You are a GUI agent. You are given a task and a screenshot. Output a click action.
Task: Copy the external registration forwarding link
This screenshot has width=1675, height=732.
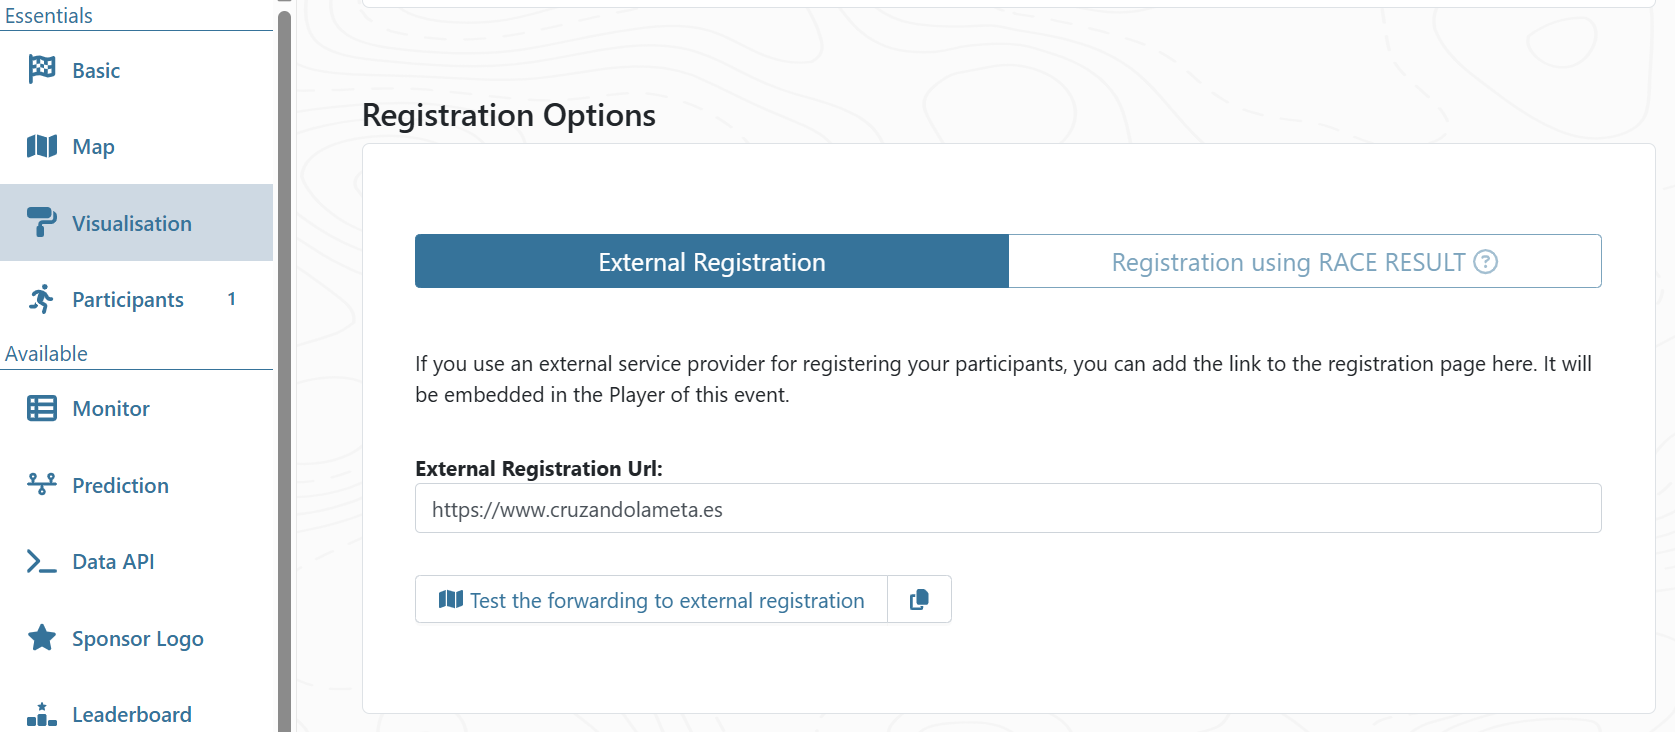click(x=919, y=600)
